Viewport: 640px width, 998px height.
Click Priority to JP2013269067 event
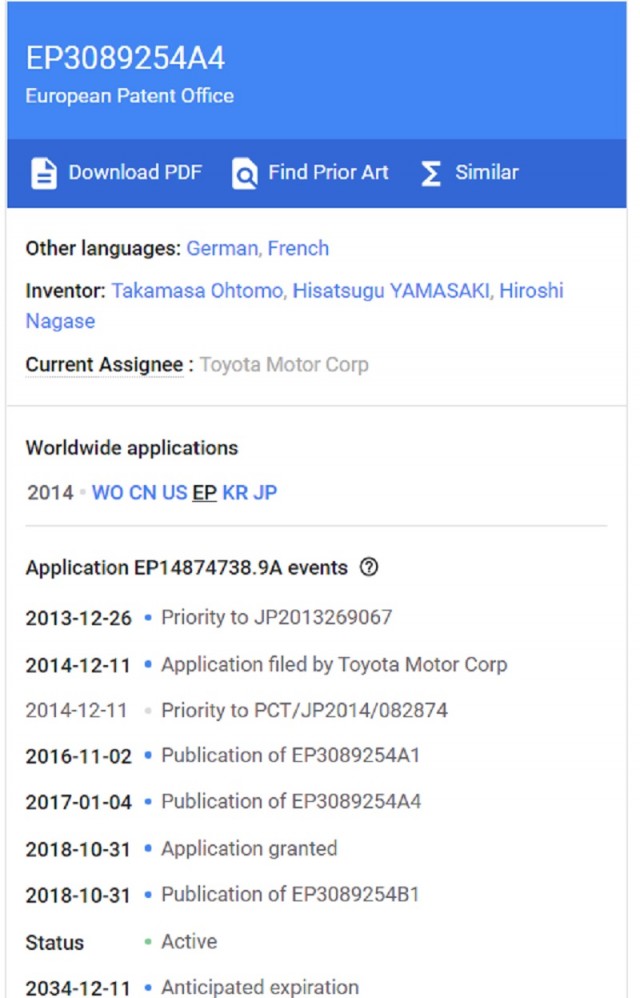pos(277,617)
